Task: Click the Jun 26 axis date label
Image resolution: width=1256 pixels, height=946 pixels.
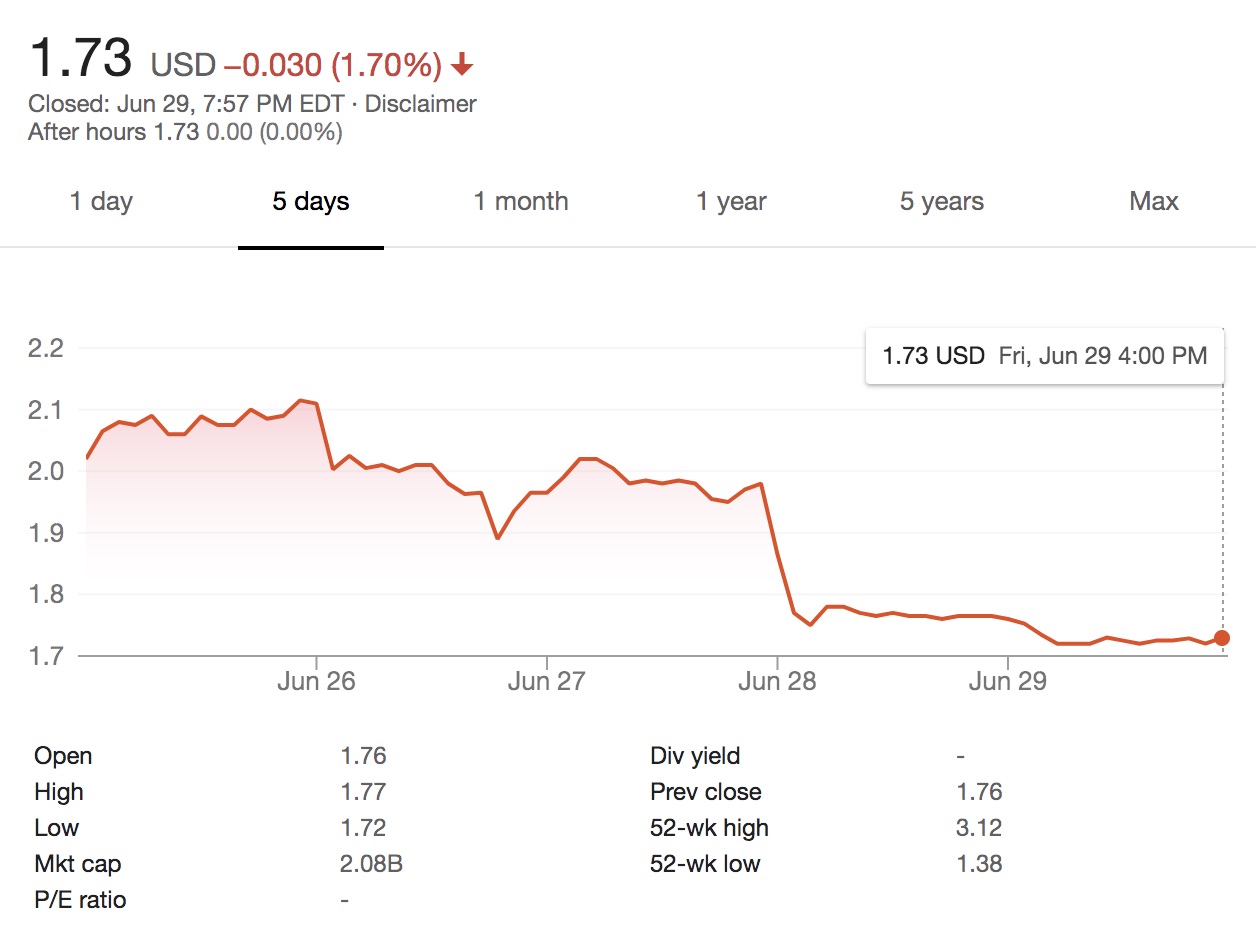Action: 316,682
